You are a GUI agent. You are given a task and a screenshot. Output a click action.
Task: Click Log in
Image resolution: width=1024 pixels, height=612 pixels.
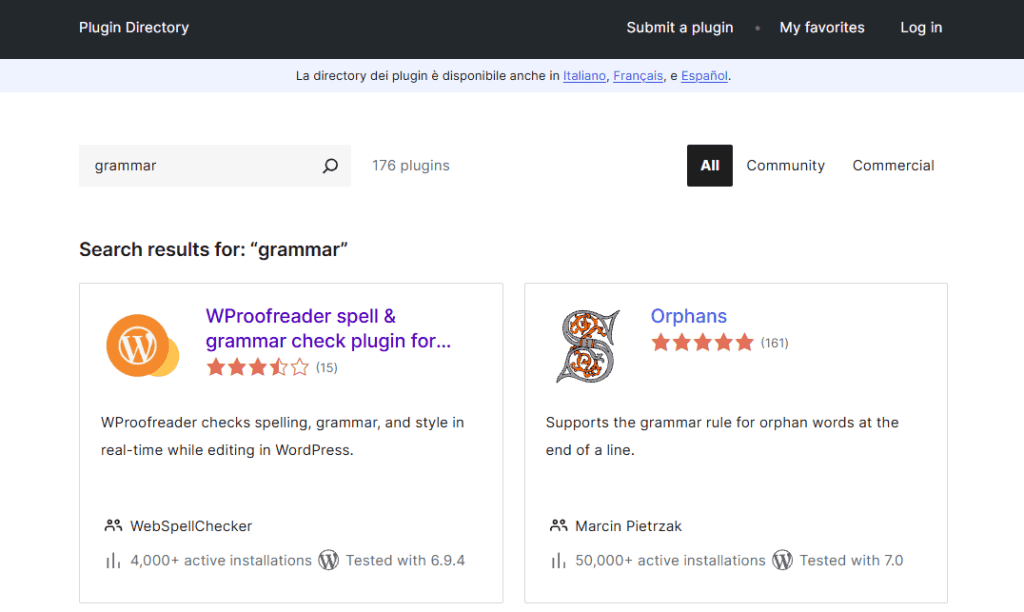(x=921, y=27)
